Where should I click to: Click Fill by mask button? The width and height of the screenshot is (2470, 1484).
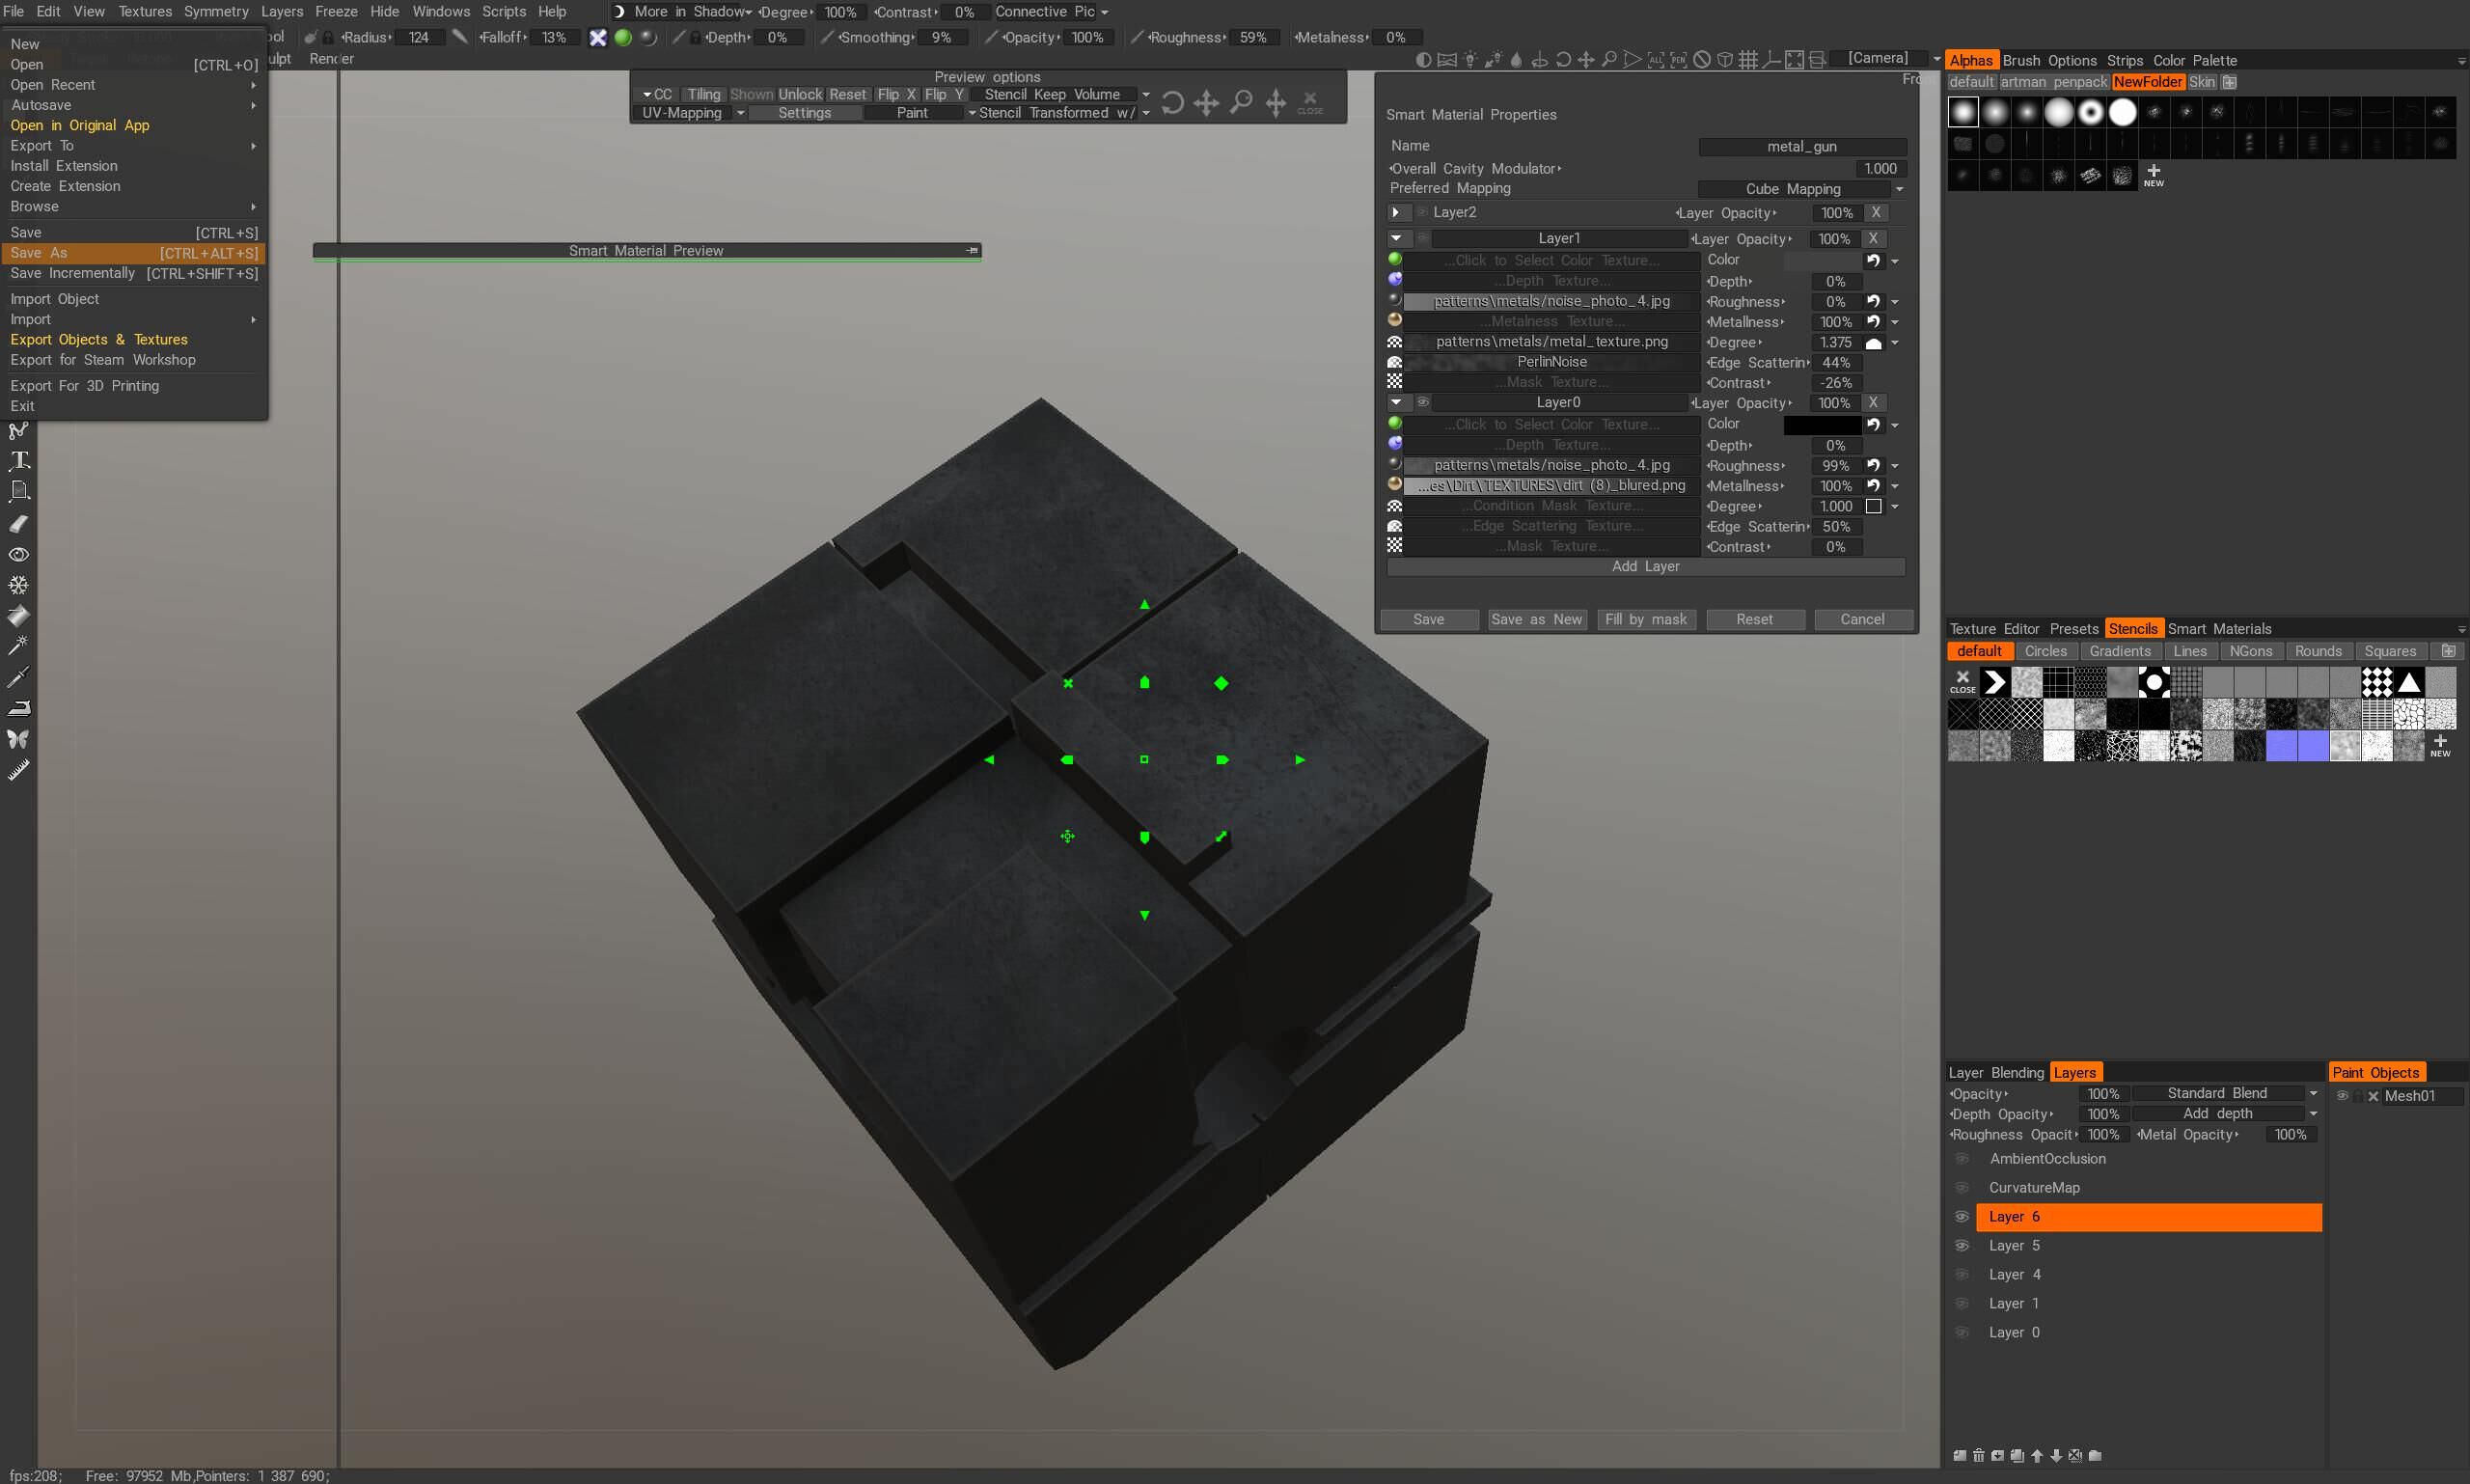tap(1645, 619)
